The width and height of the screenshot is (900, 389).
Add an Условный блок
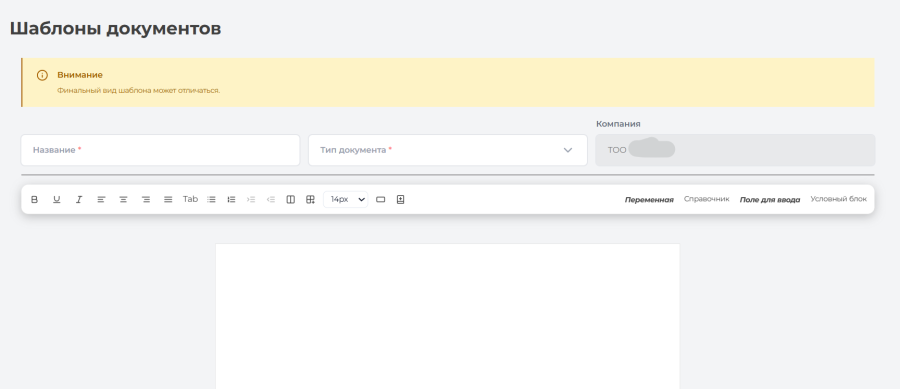[x=839, y=199]
